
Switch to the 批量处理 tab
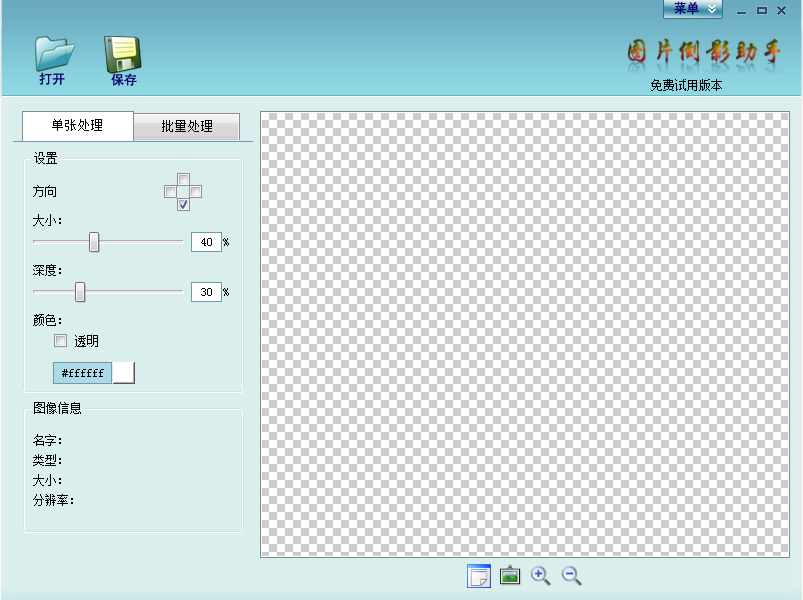coord(187,127)
